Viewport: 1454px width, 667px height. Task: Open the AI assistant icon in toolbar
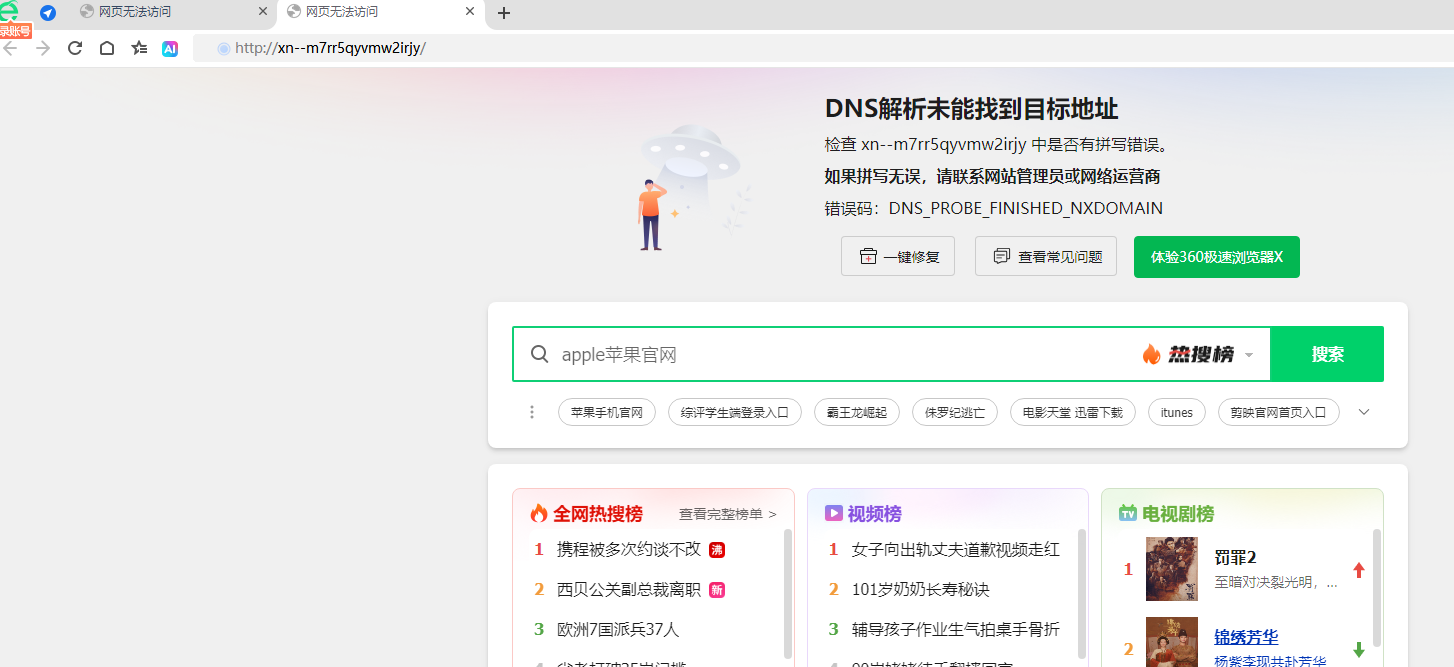pyautogui.click(x=170, y=48)
